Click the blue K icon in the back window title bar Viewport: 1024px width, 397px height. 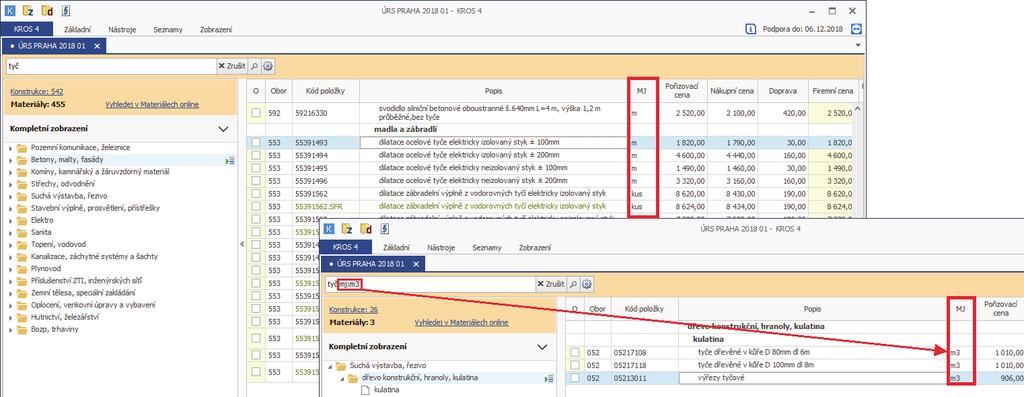coord(10,10)
